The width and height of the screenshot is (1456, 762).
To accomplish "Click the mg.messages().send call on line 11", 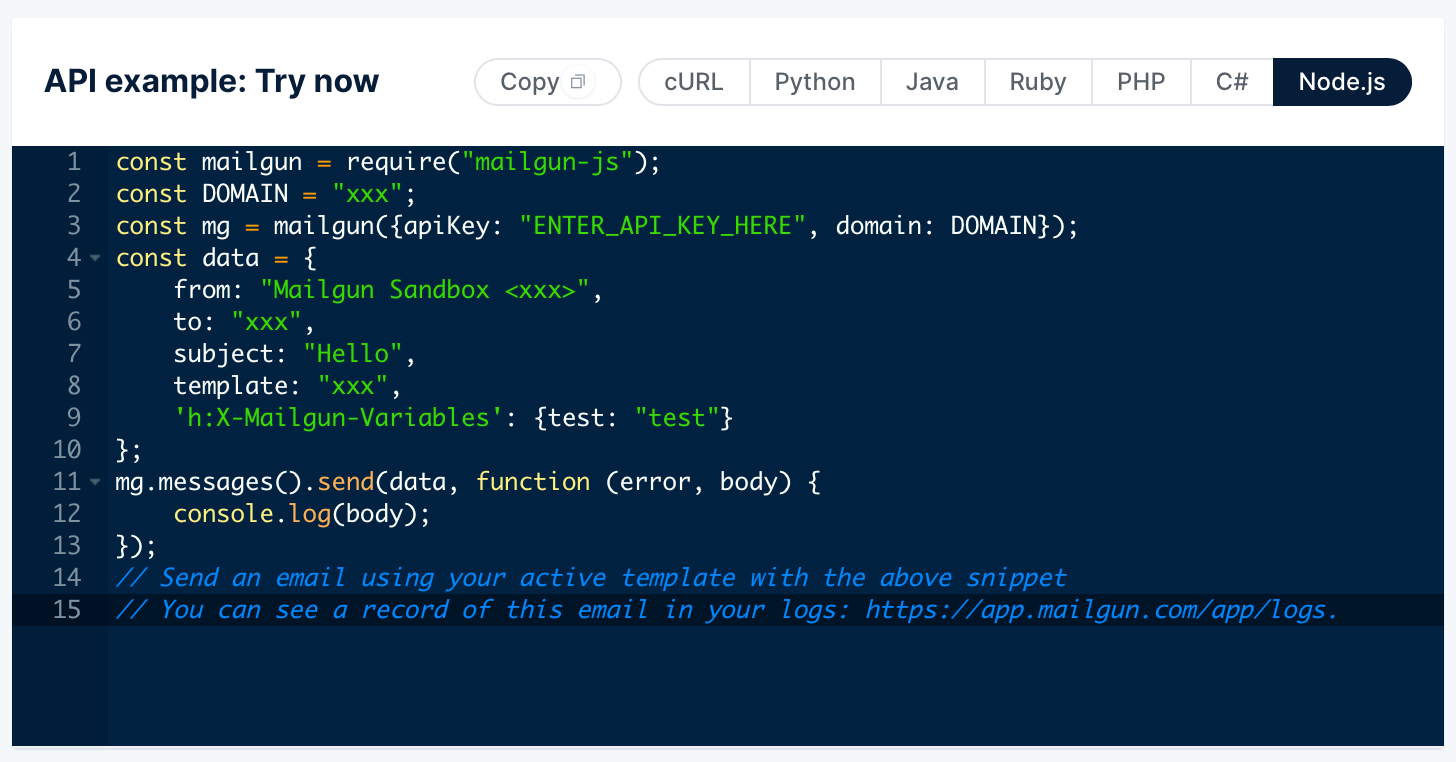I will coord(245,482).
